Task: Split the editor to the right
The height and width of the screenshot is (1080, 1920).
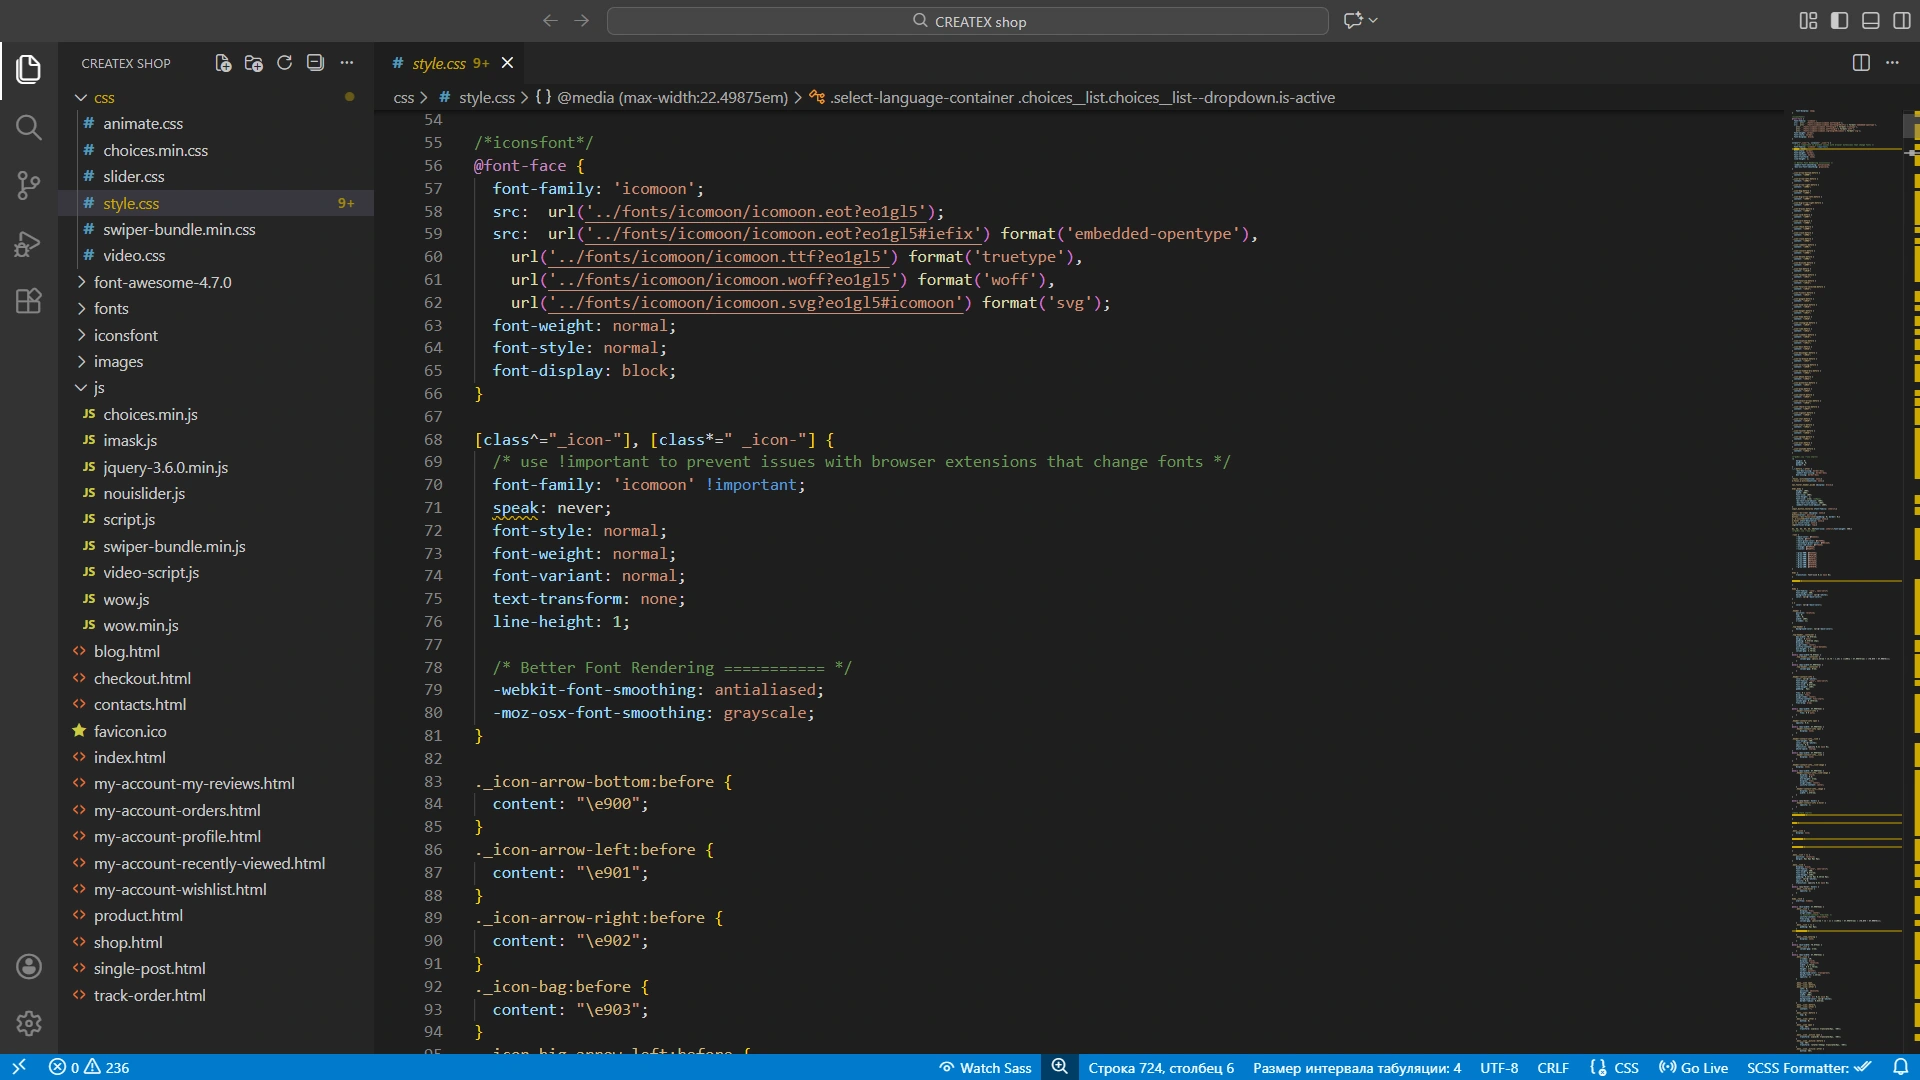Action: [x=1861, y=63]
